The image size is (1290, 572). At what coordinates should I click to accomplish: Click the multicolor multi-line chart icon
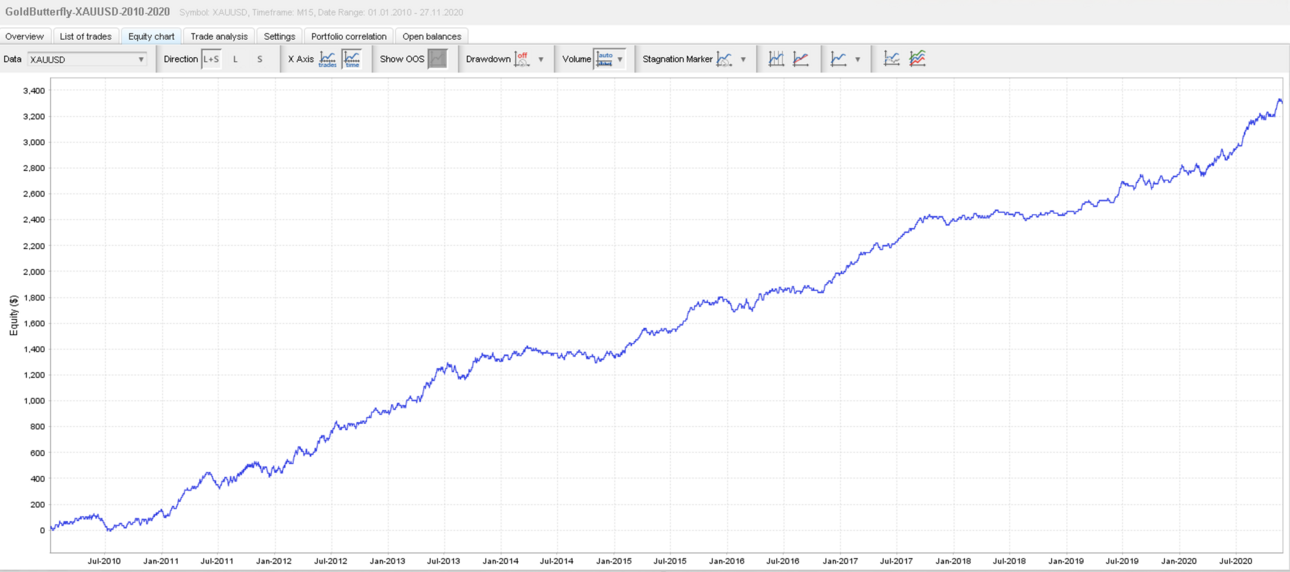tap(917, 59)
